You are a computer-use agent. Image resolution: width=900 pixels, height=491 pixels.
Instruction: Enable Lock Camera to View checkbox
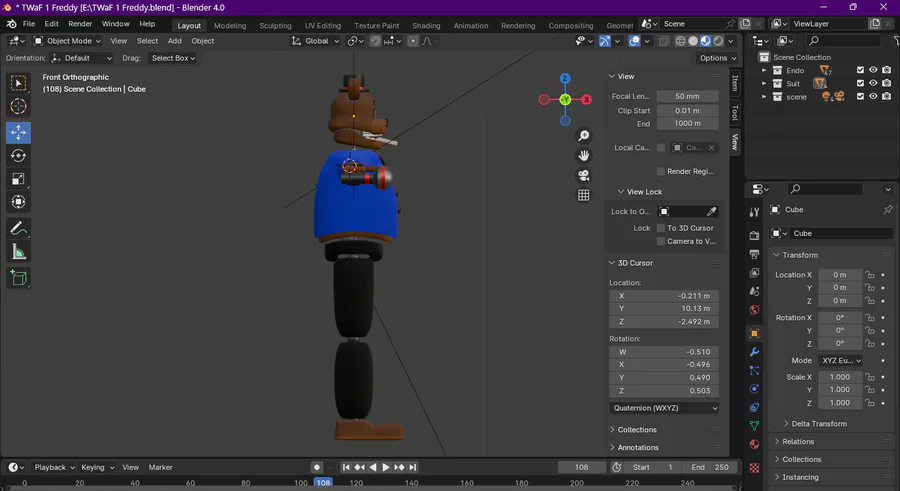pyautogui.click(x=661, y=241)
